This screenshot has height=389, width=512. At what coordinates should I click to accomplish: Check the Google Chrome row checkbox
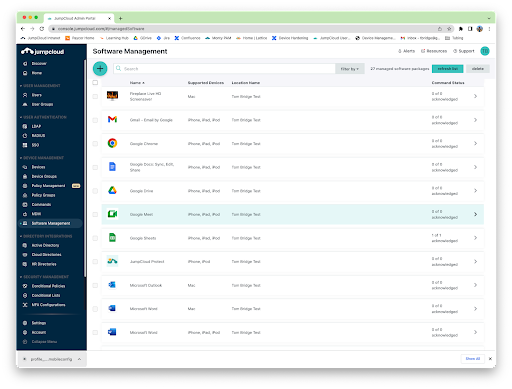coord(95,144)
